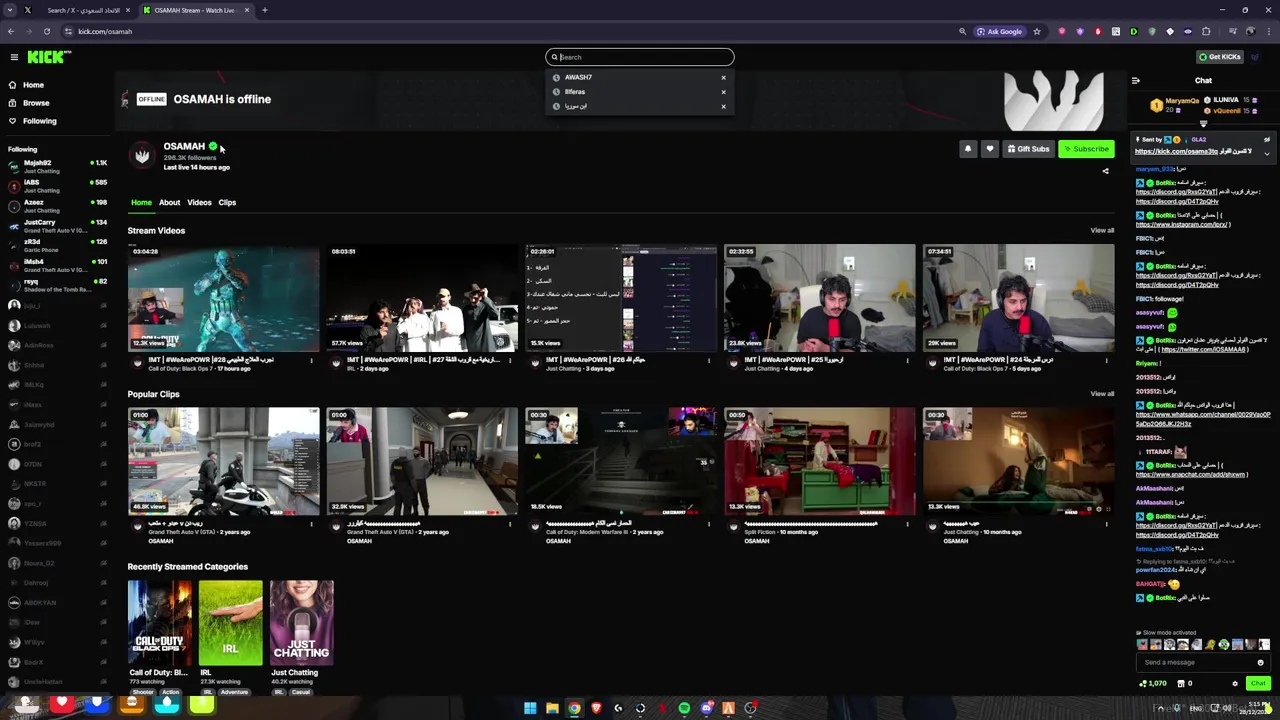This screenshot has height=720, width=1280.
Task: Open iMsh4 channel in Following list
Action: pyautogui.click(x=57, y=265)
